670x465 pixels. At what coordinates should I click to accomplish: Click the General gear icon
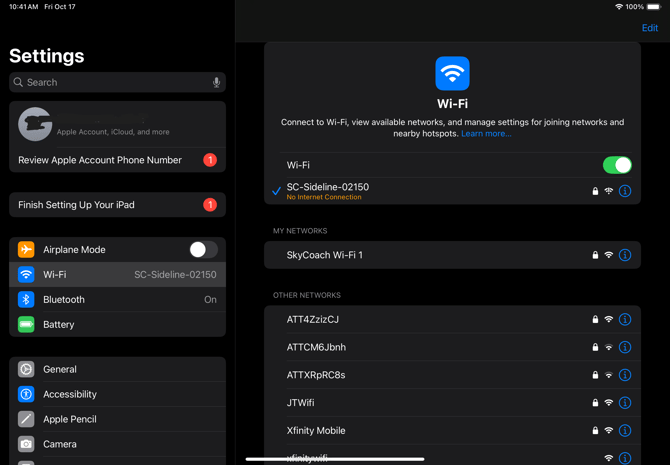coord(26,369)
